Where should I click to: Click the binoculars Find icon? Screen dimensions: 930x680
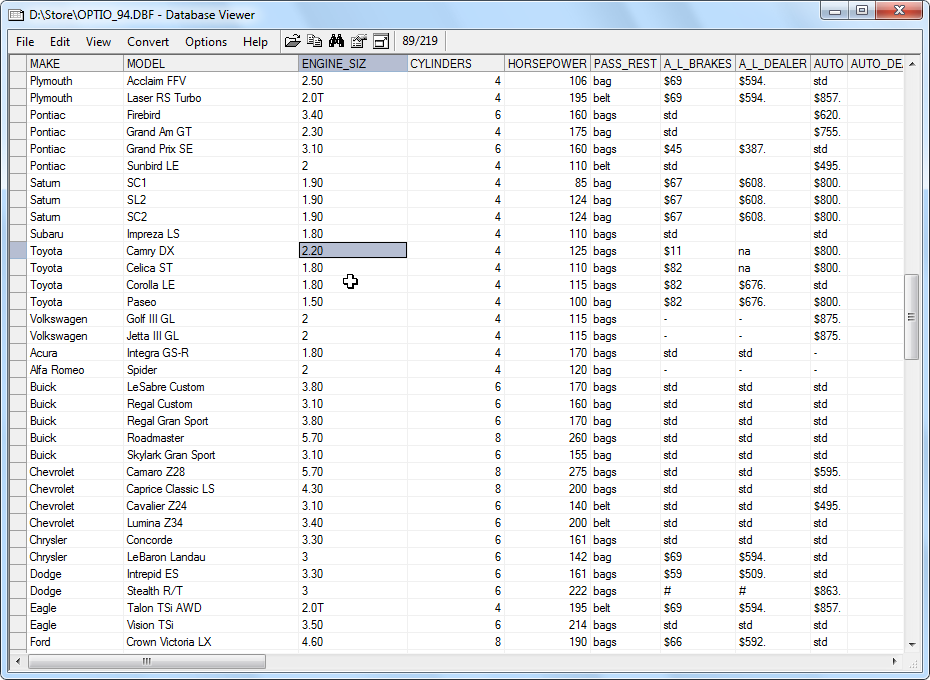336,41
